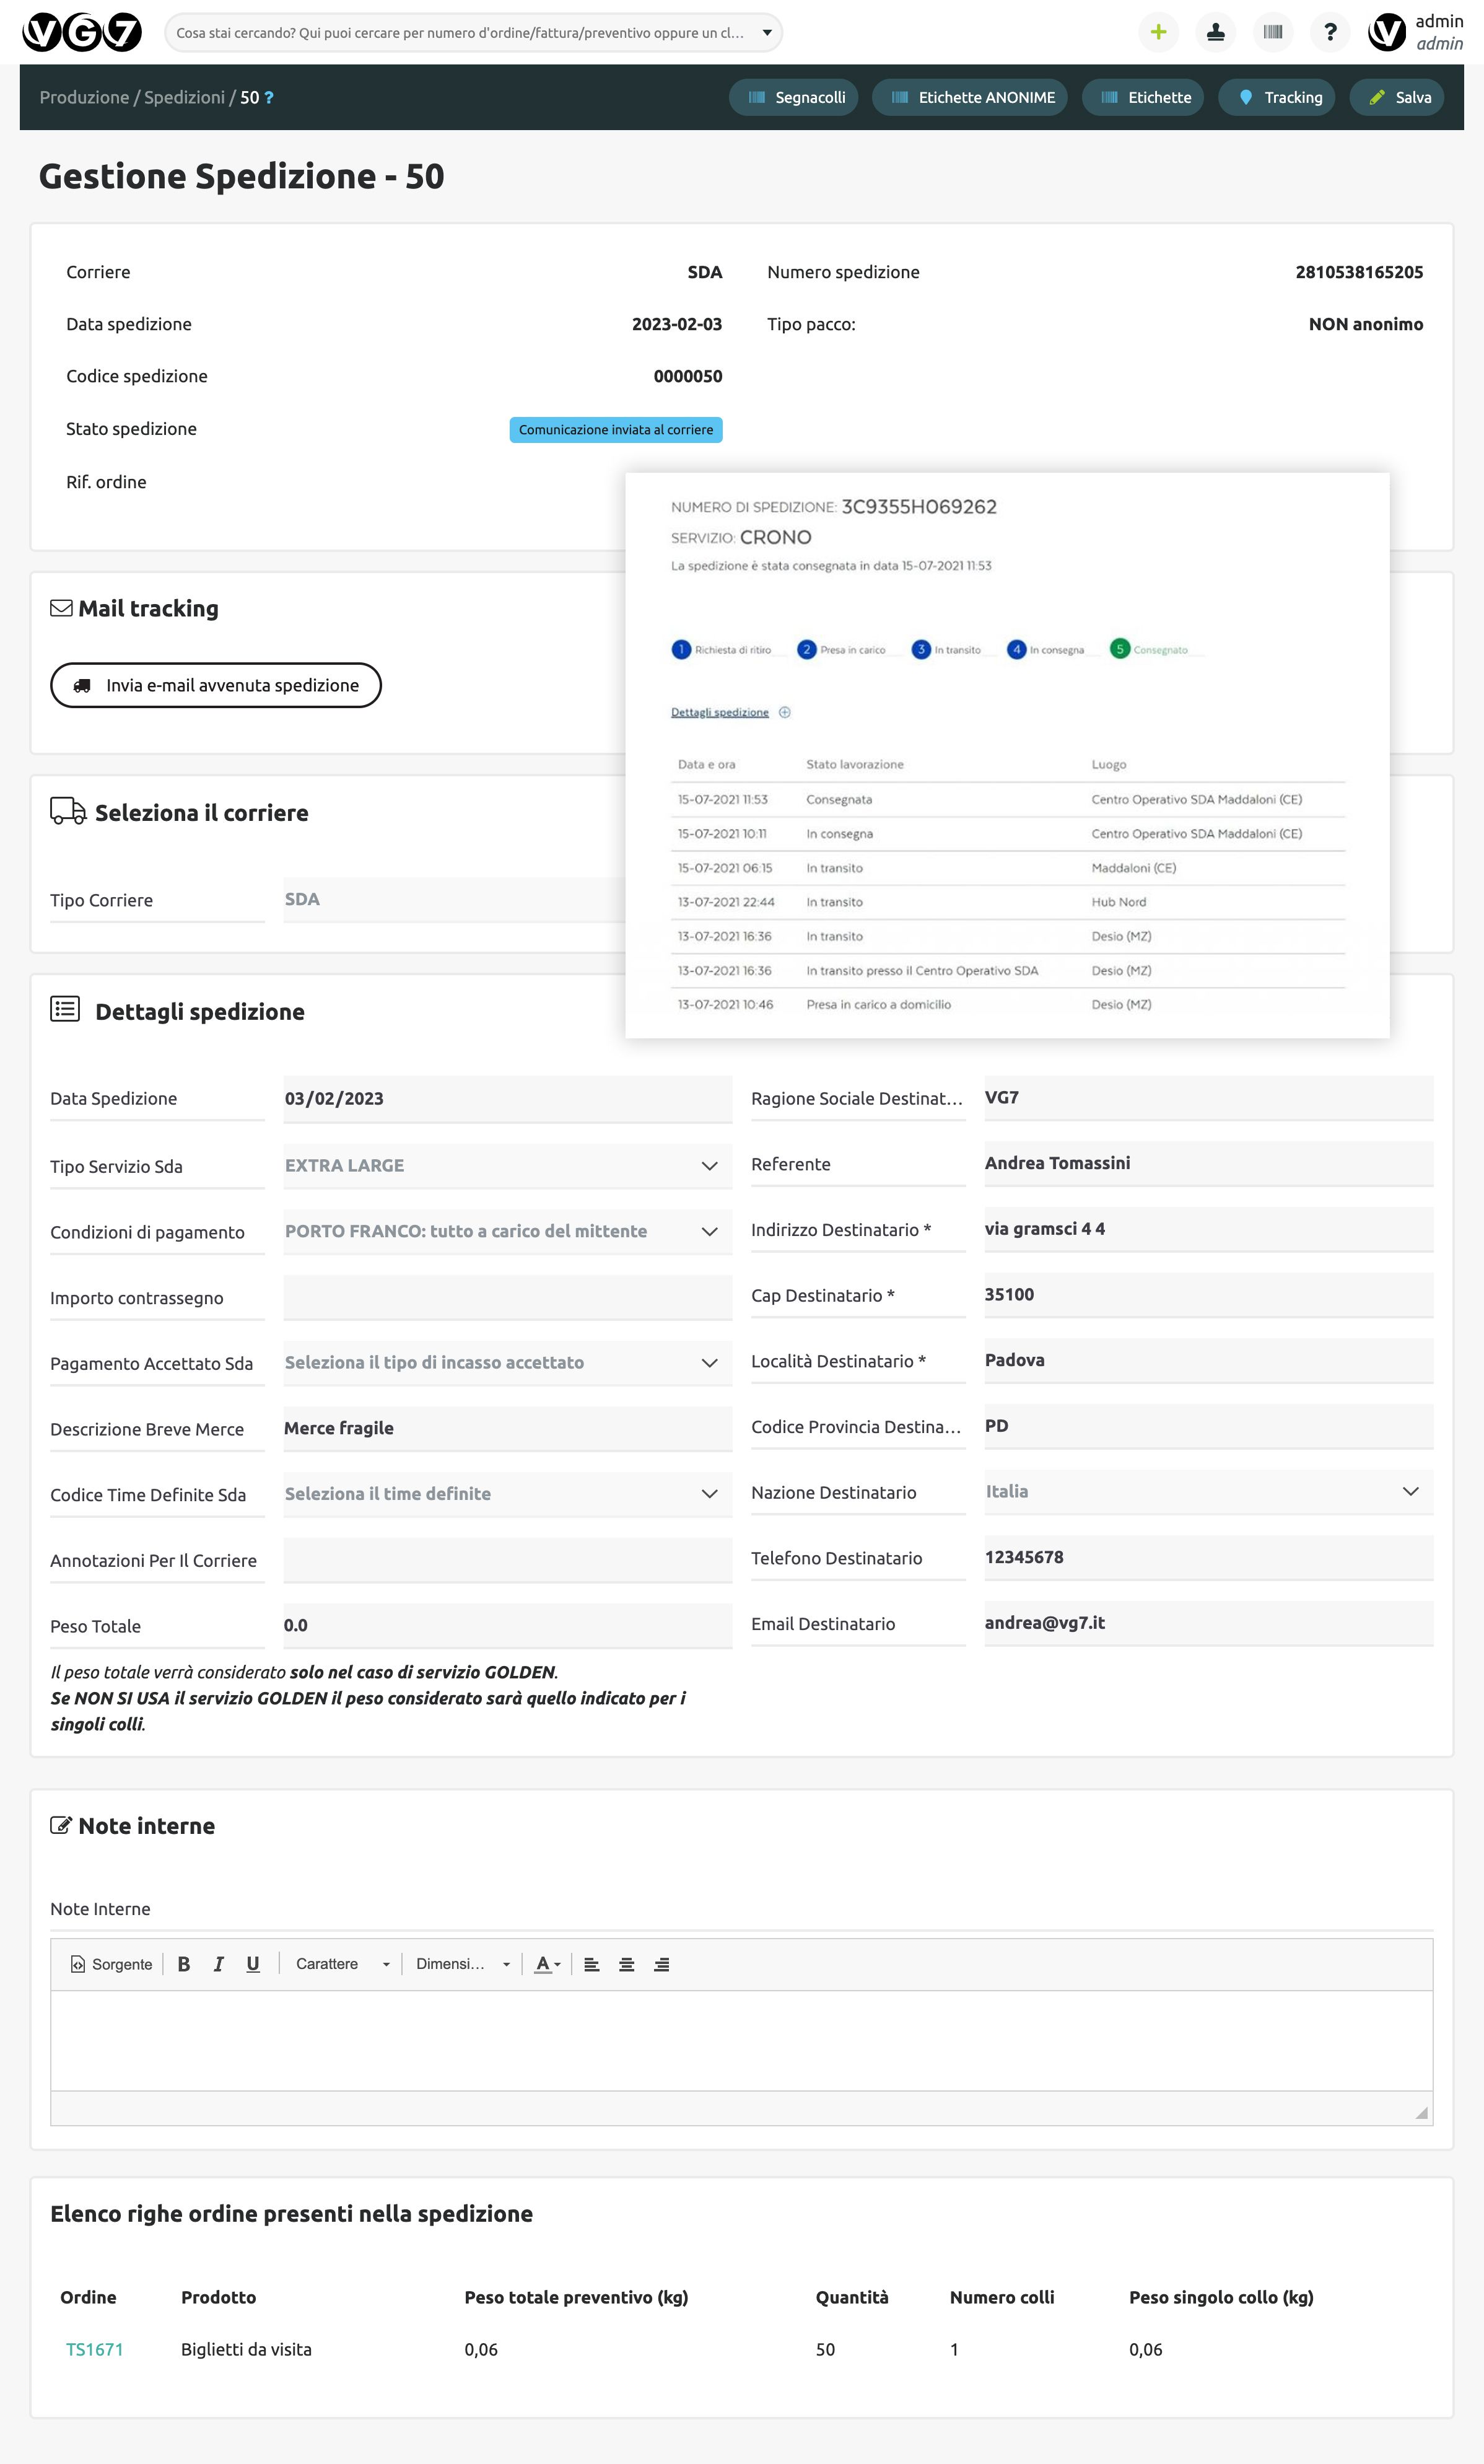Click the Annotazioni Per Il Corriere field
Screen dimensions: 1484x2464
tap(508, 1560)
